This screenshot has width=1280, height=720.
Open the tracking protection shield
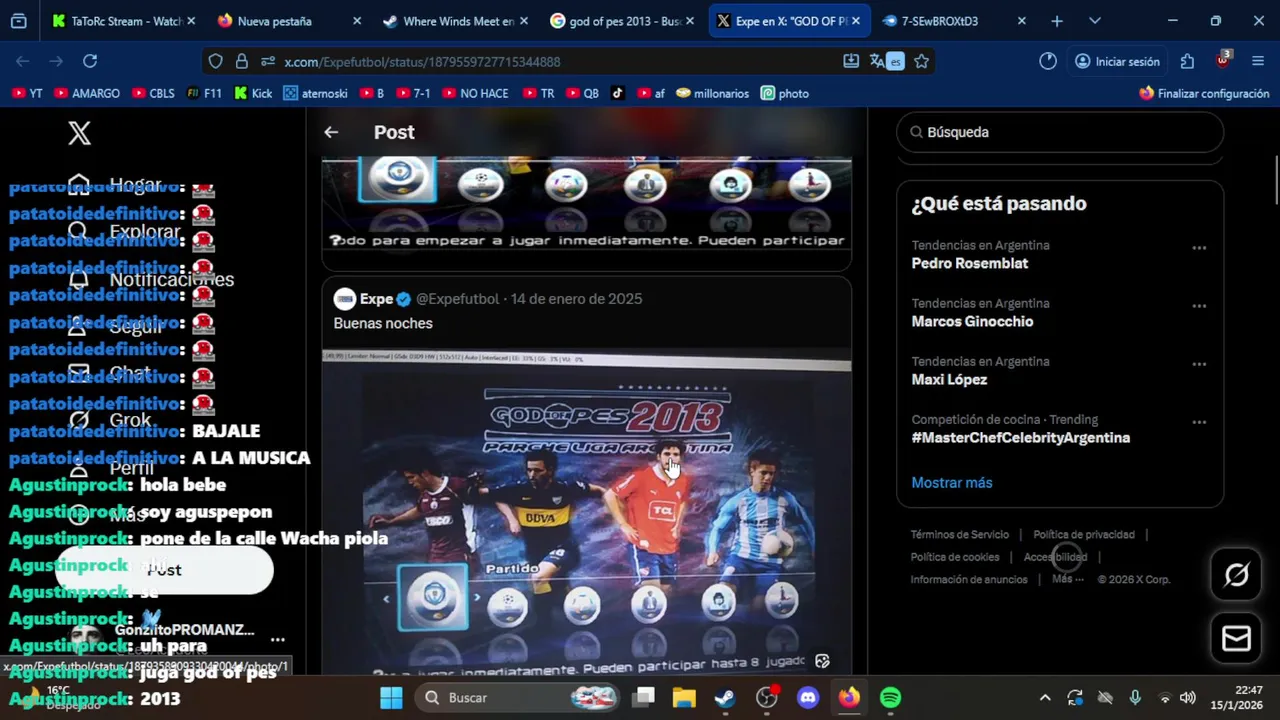[215, 61]
